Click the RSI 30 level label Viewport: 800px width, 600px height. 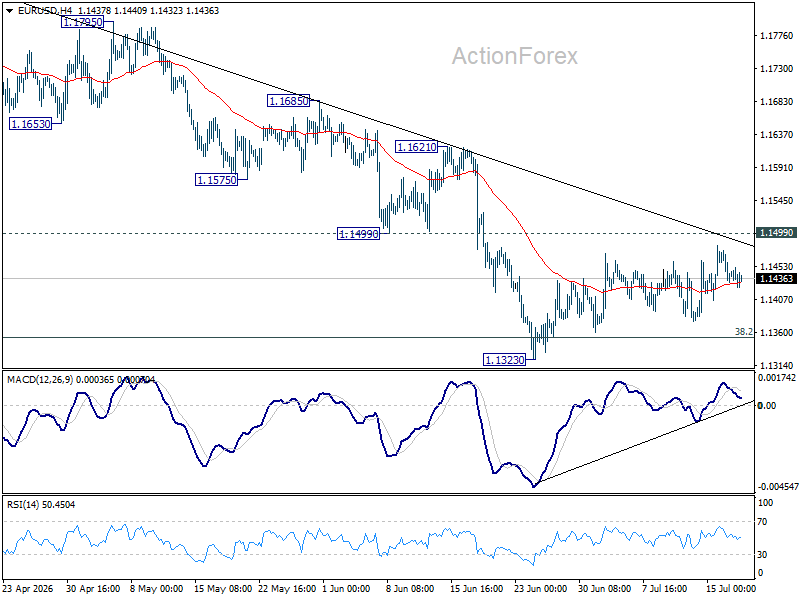point(762,555)
